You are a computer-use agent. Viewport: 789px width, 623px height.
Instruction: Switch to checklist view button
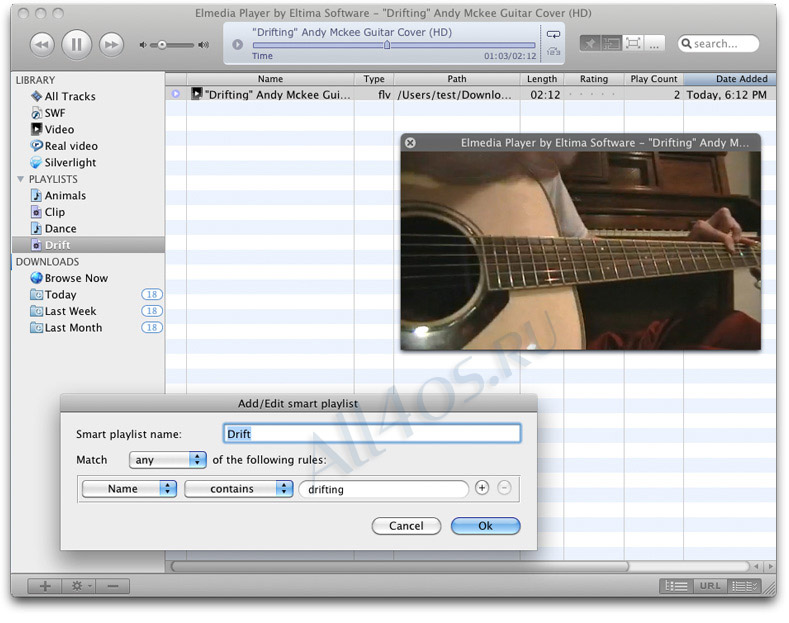pyautogui.click(x=744, y=586)
